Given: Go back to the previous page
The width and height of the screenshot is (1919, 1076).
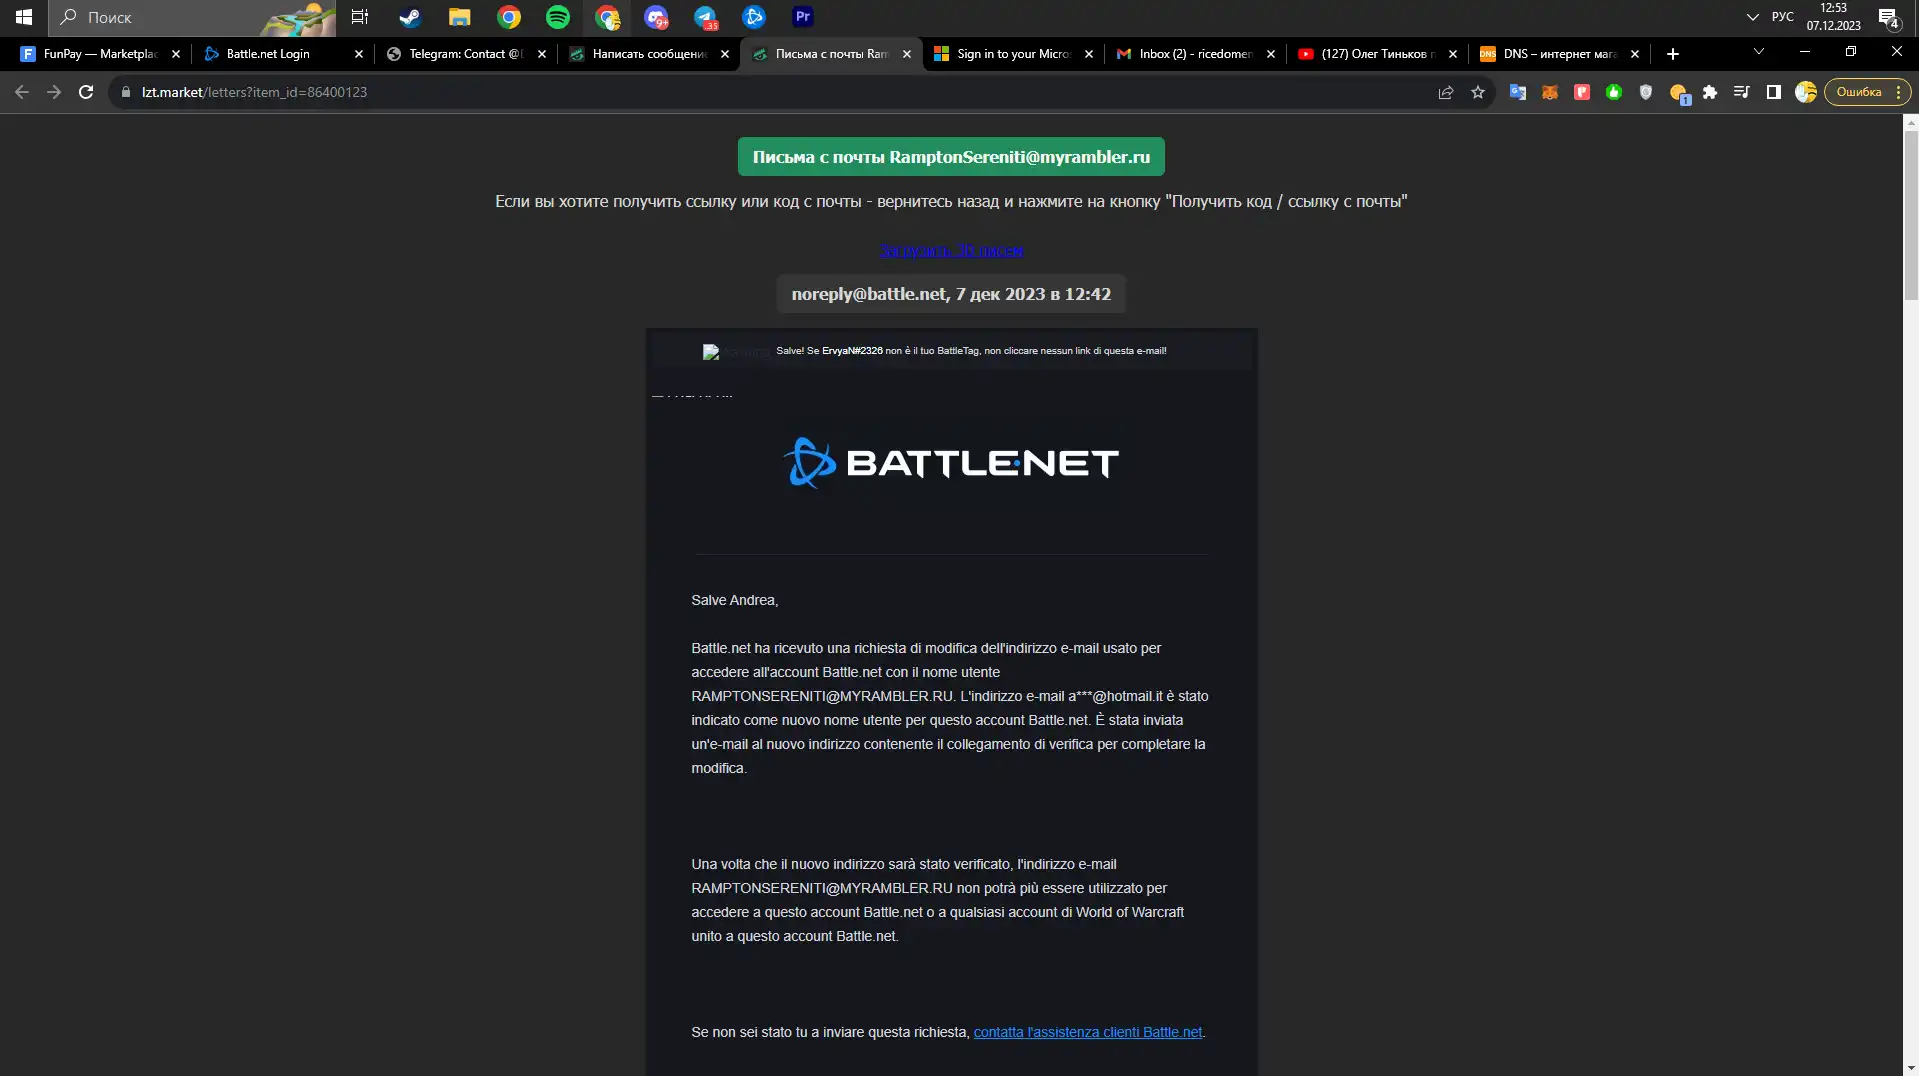Looking at the screenshot, I should pyautogui.click(x=22, y=92).
